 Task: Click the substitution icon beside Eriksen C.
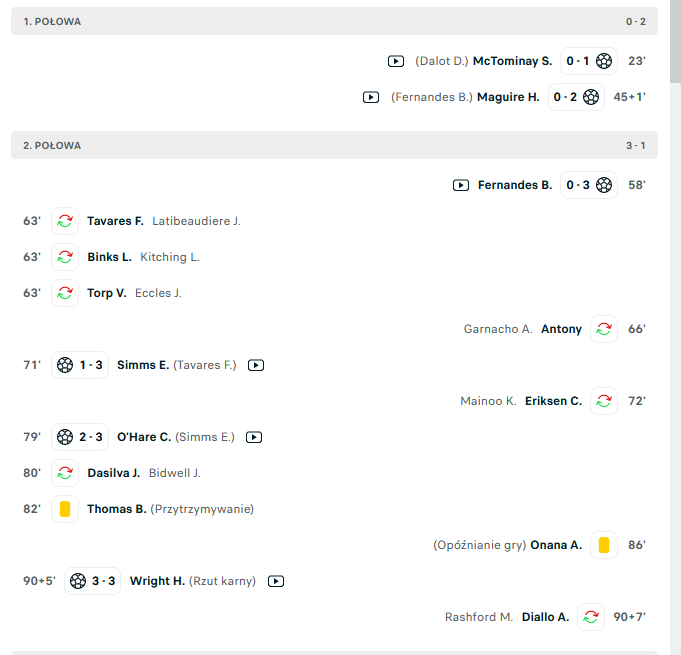coord(604,401)
